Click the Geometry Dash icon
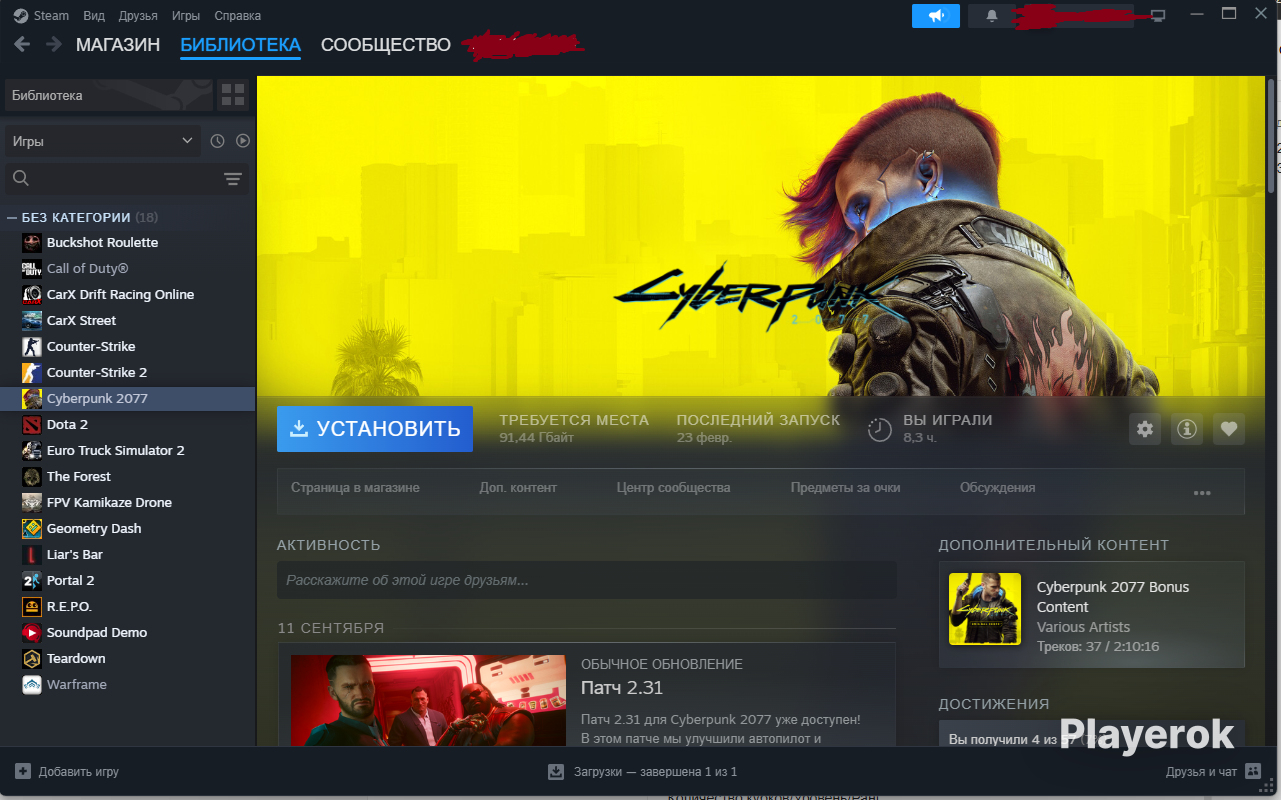This screenshot has height=800, width=1281. [31, 529]
